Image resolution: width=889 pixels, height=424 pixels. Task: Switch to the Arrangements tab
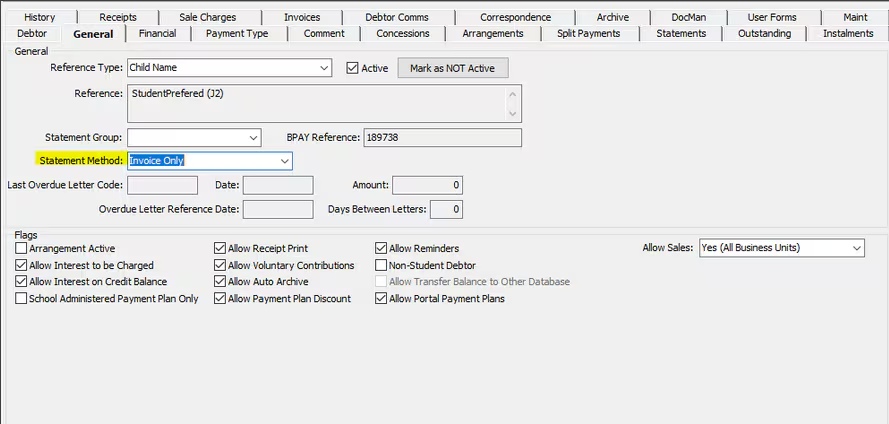493,33
